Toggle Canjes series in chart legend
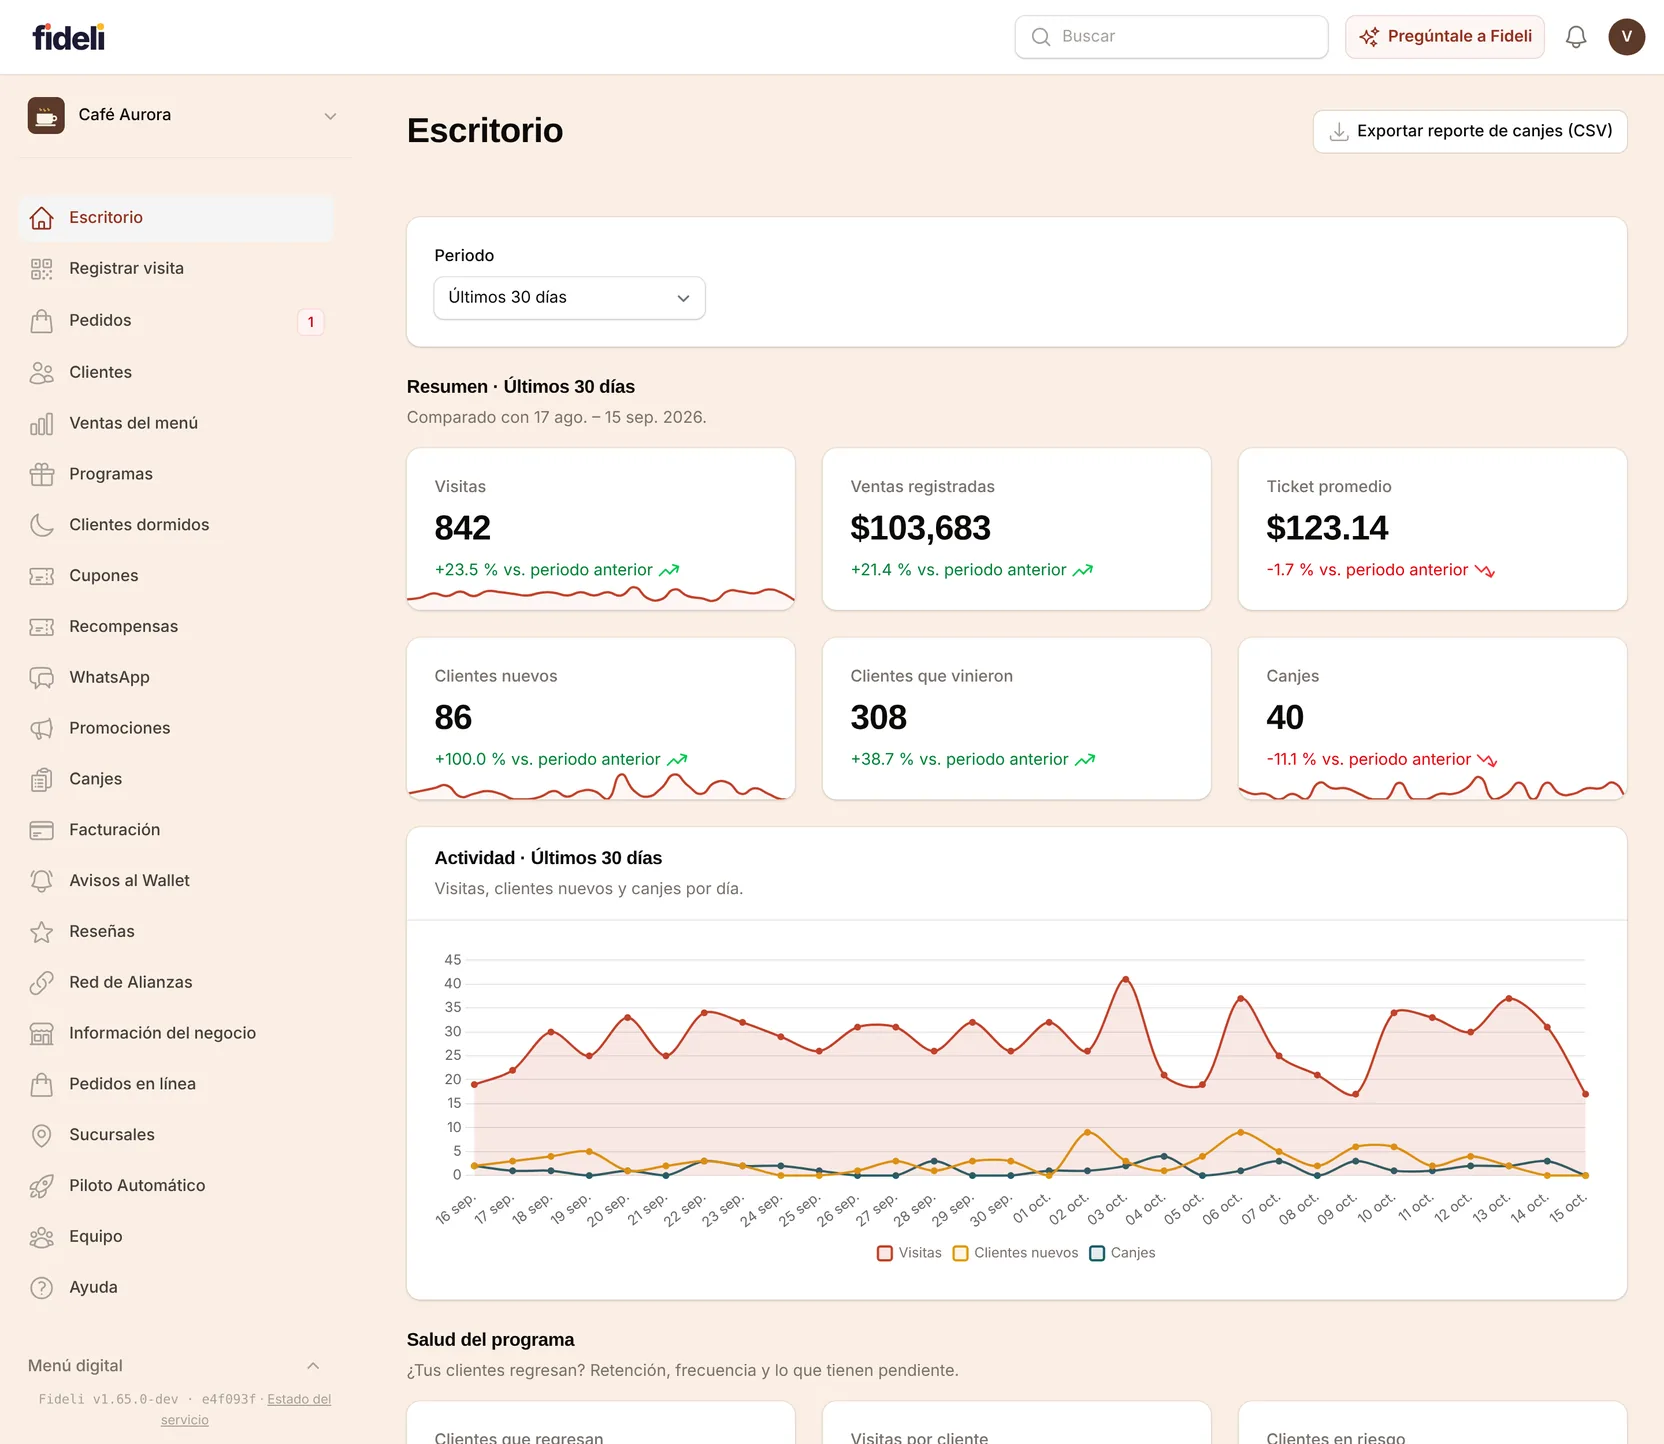 click(1122, 1253)
